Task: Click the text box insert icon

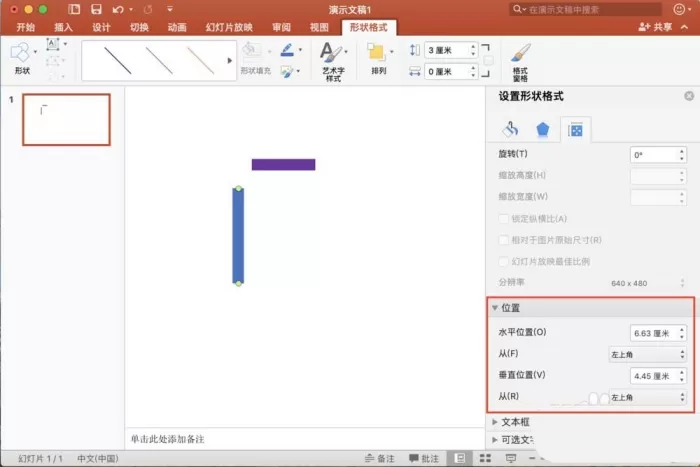Action: [x=53, y=44]
